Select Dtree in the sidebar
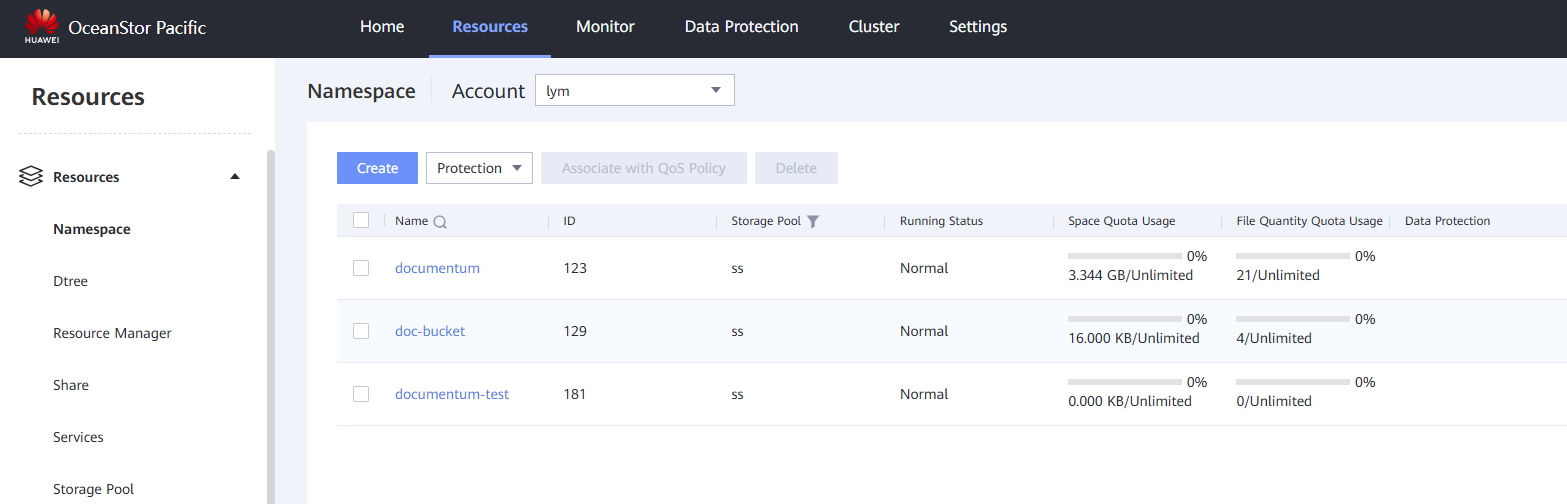The width and height of the screenshot is (1567, 504). [71, 281]
